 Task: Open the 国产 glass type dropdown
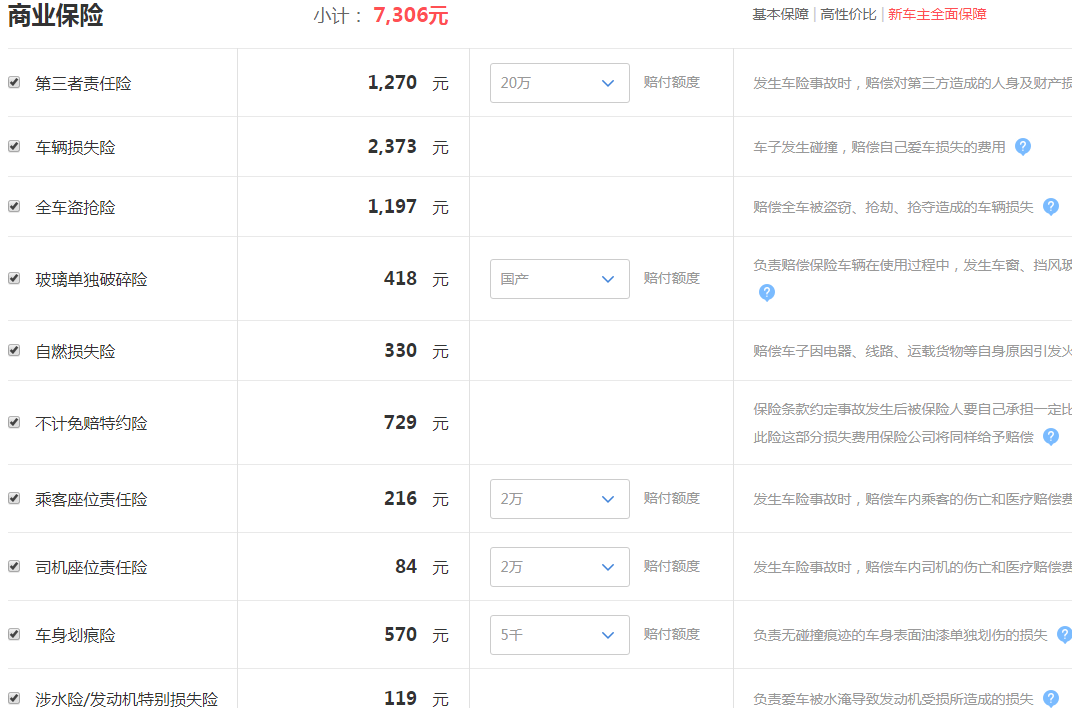tap(559, 279)
